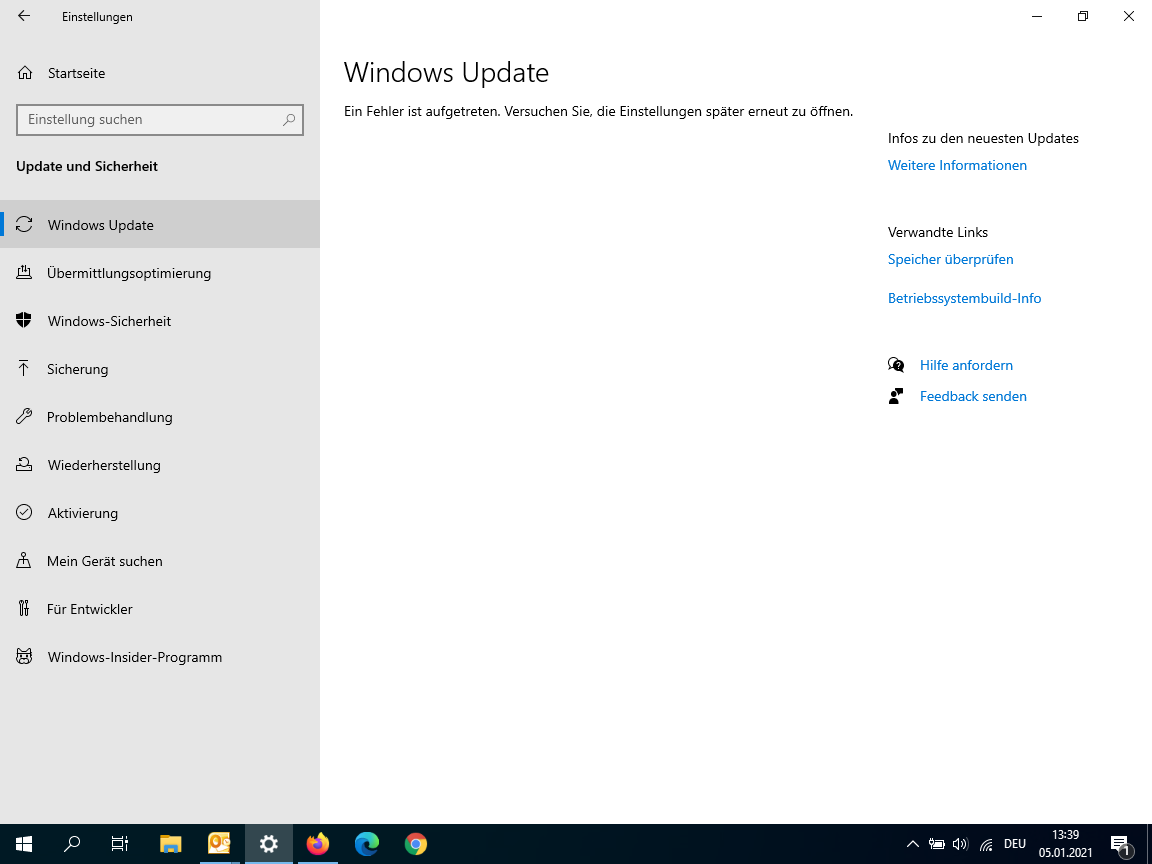Click the Windows-Sicherheit shield icon
Image resolution: width=1152 pixels, height=864 pixels.
point(24,320)
